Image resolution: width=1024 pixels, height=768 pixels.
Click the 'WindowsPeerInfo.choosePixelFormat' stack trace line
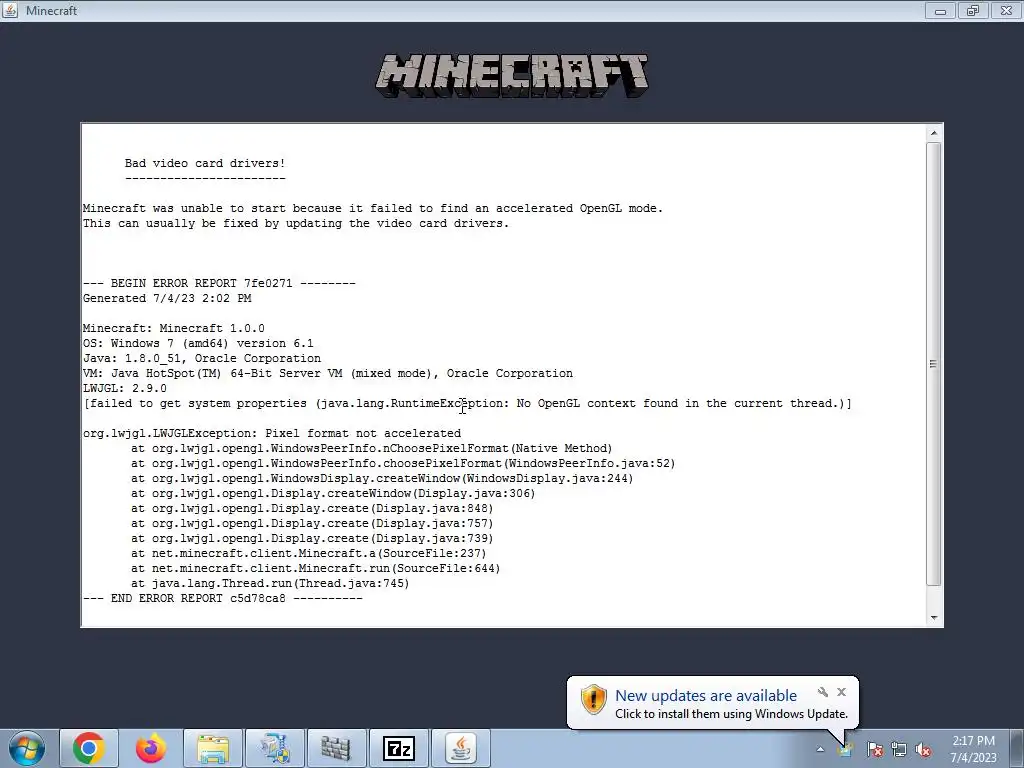pyautogui.click(x=403, y=464)
